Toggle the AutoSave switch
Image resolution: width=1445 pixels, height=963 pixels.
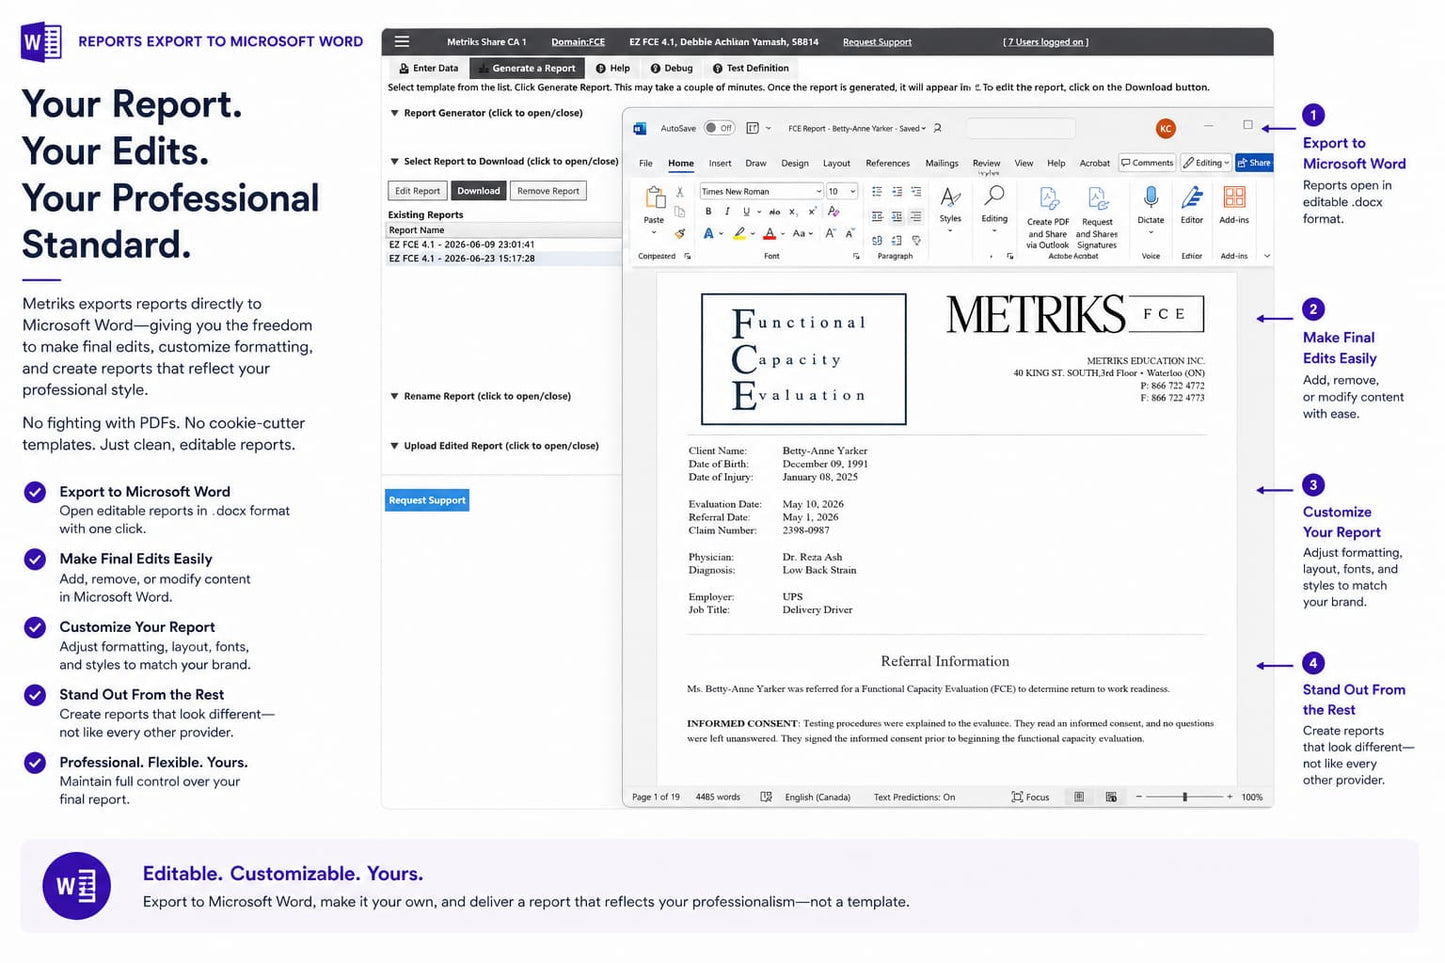pos(718,128)
